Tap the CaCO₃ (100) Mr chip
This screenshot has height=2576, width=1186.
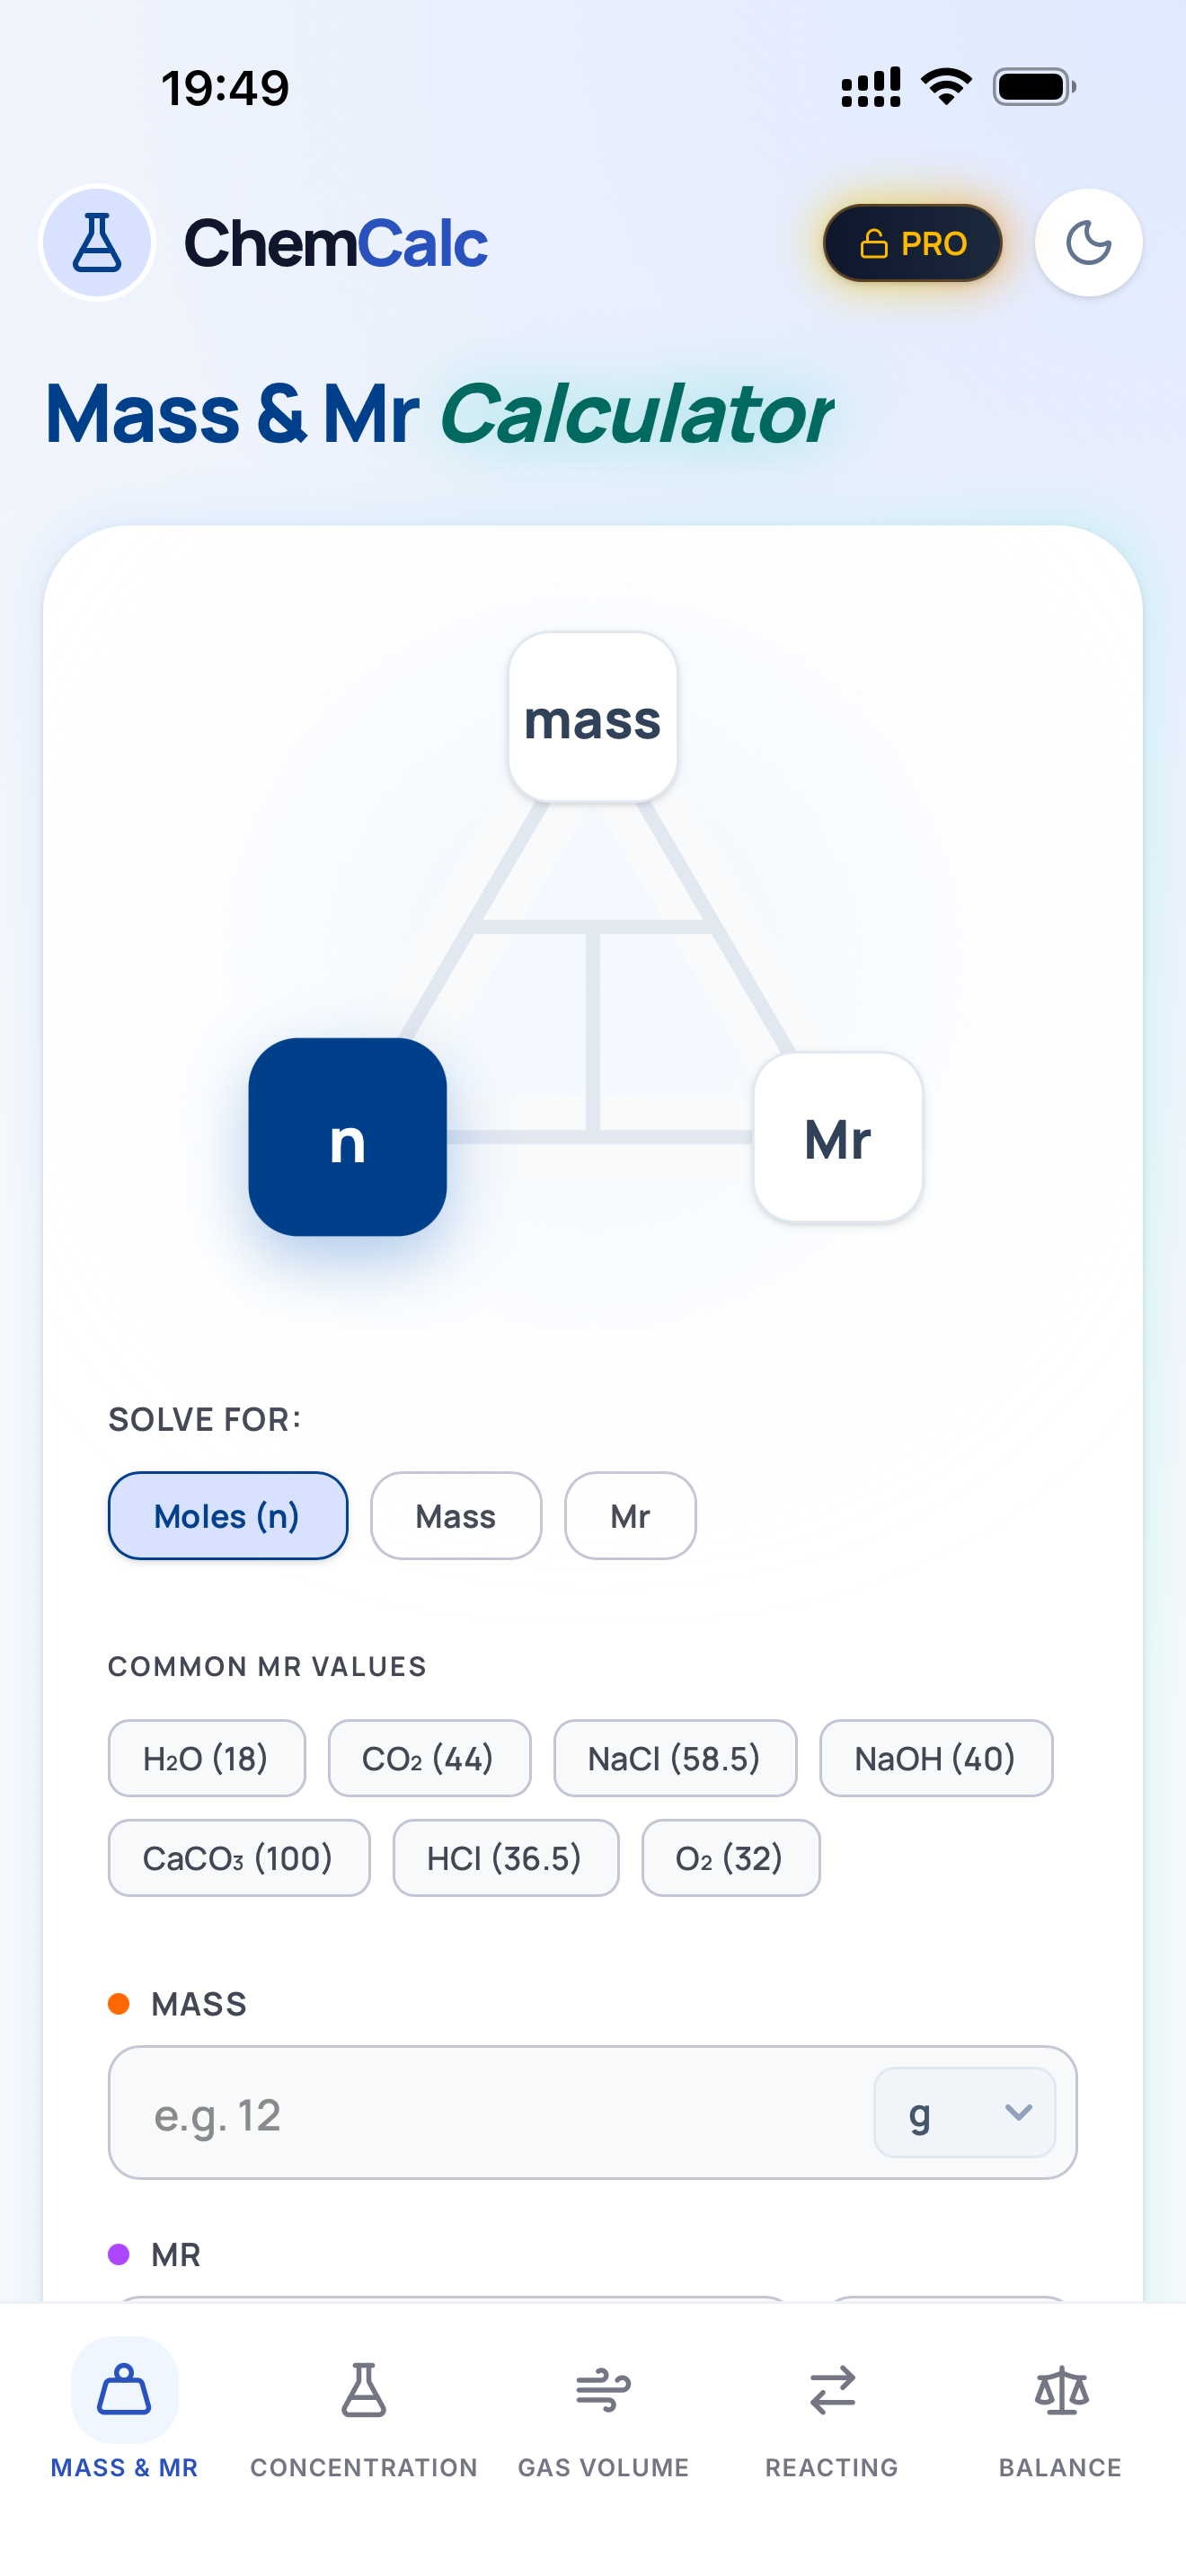[x=238, y=1858]
